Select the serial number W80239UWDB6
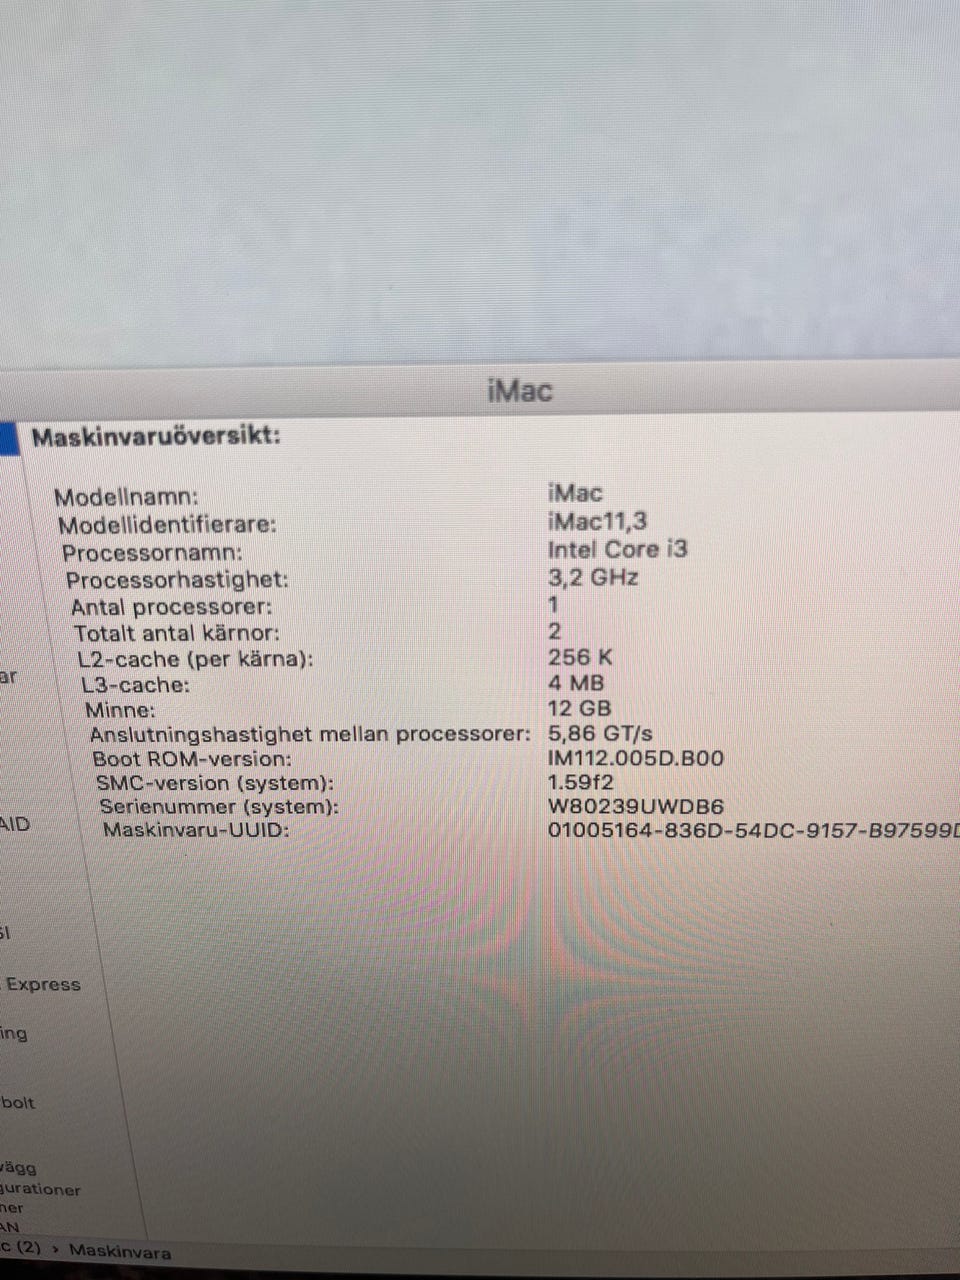The height and width of the screenshot is (1280, 960). [x=636, y=806]
